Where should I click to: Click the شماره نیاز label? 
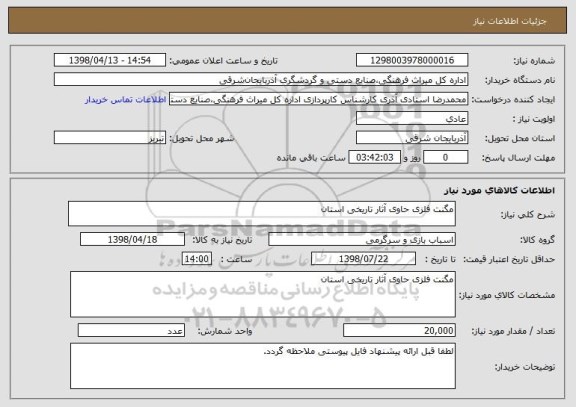534,61
